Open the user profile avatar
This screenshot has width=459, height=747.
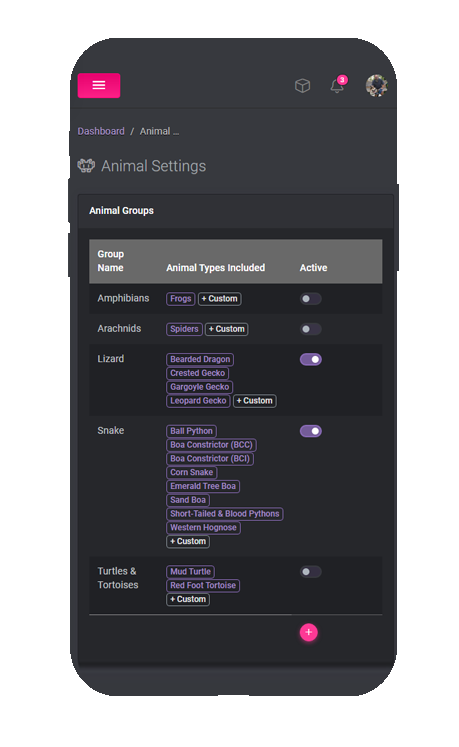pyautogui.click(x=377, y=86)
